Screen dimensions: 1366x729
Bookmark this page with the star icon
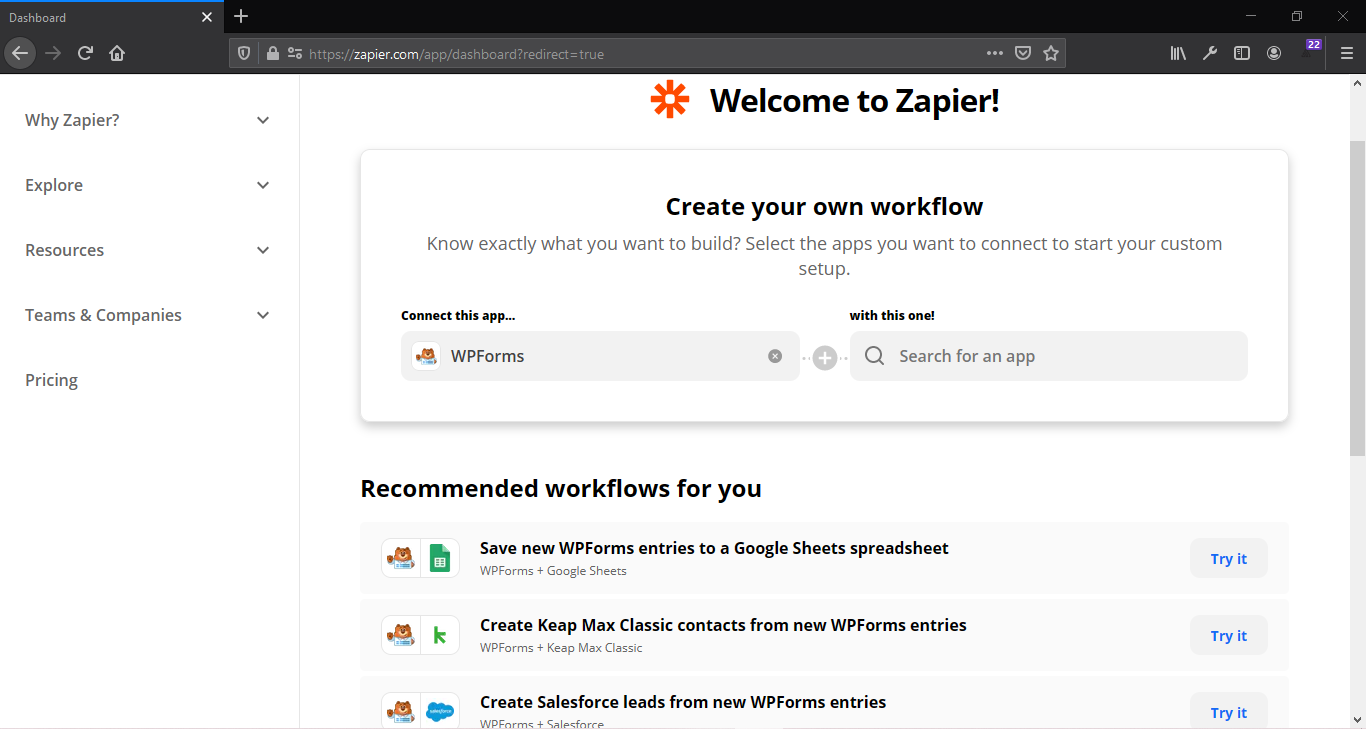(1051, 54)
